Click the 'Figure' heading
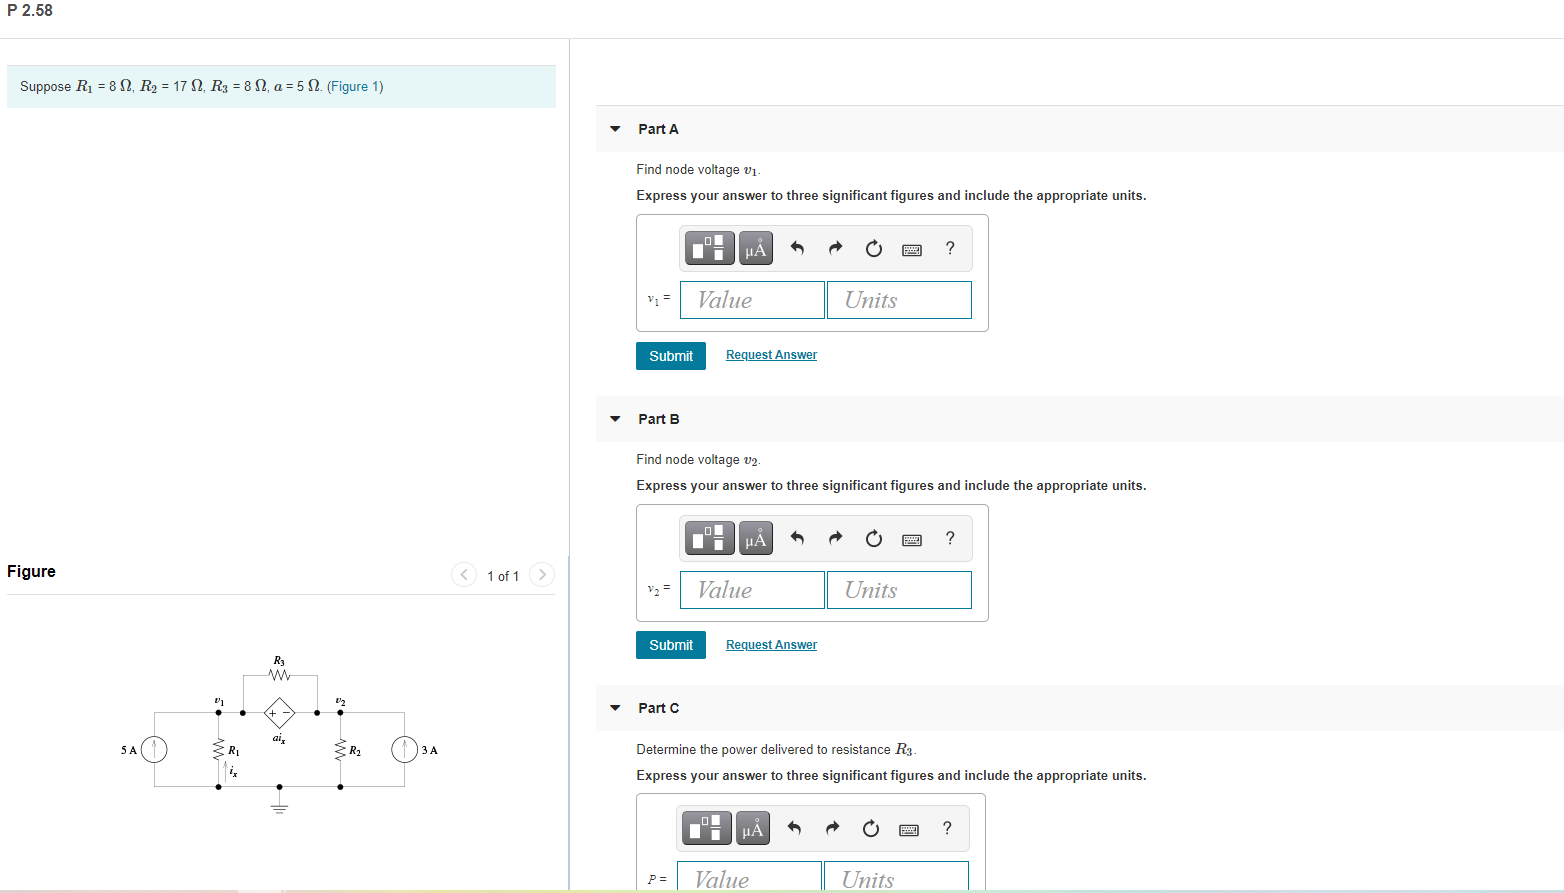 pyautogui.click(x=31, y=571)
